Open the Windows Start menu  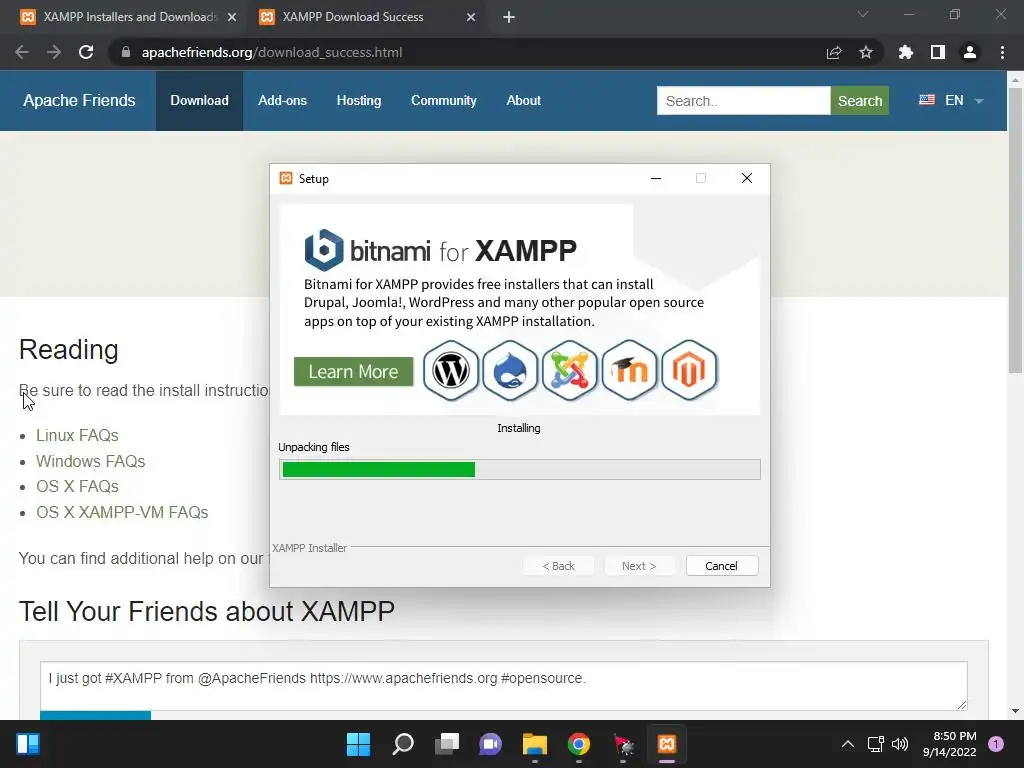click(359, 744)
